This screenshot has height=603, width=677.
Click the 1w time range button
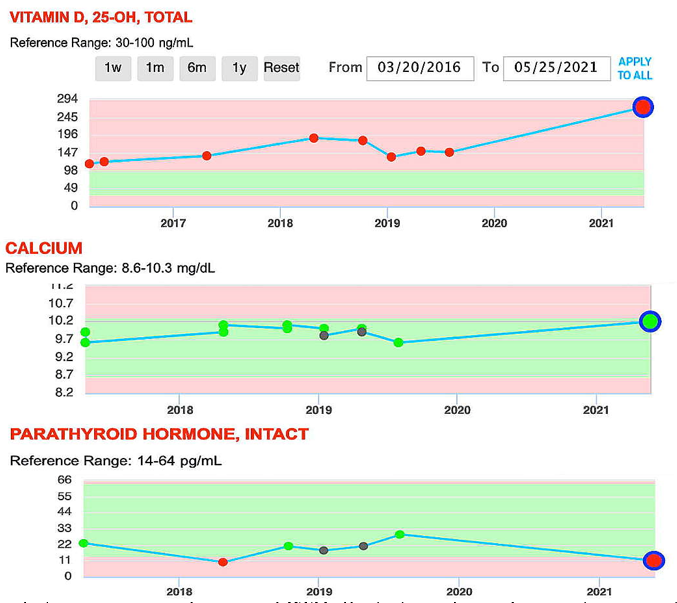114,68
